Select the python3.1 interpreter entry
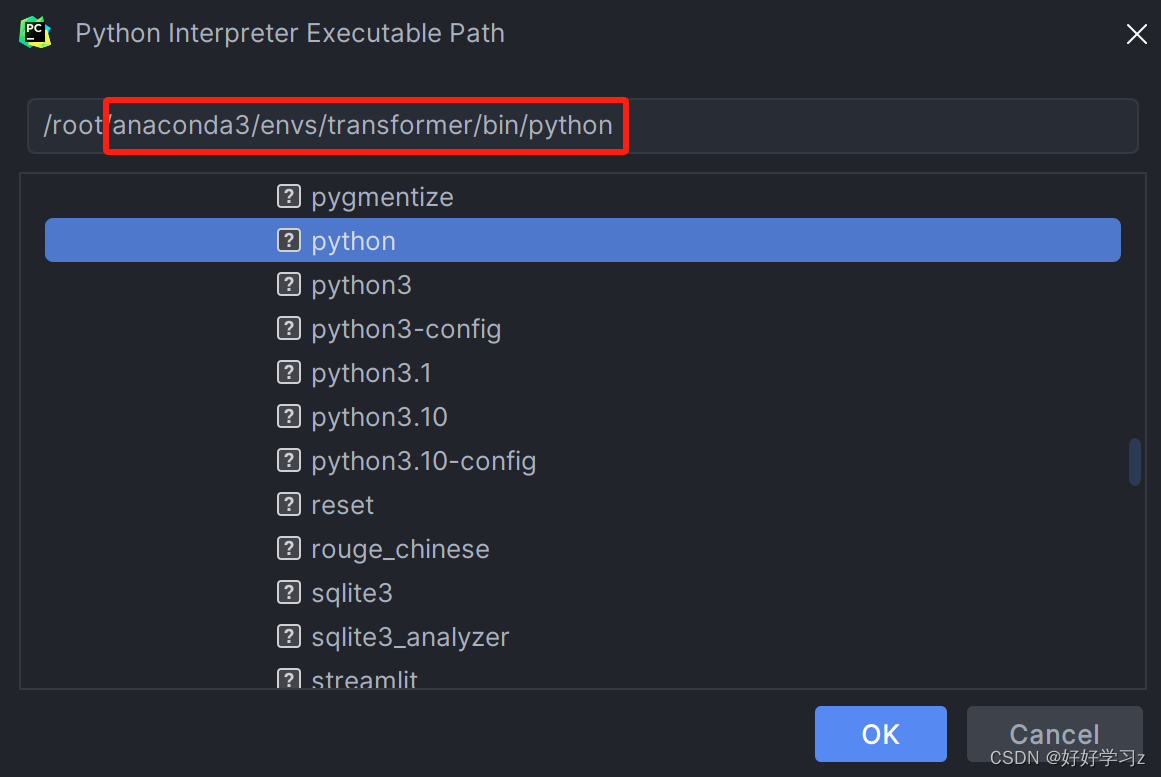 click(x=371, y=372)
